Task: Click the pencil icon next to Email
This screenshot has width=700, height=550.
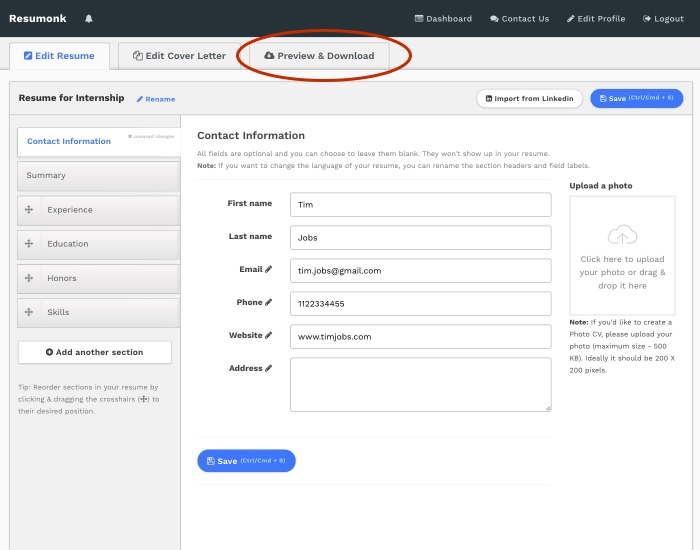Action: coord(269,269)
